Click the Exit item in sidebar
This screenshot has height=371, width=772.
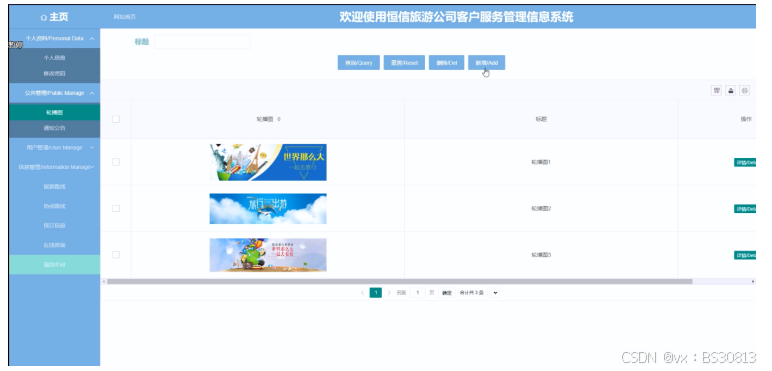[54, 265]
